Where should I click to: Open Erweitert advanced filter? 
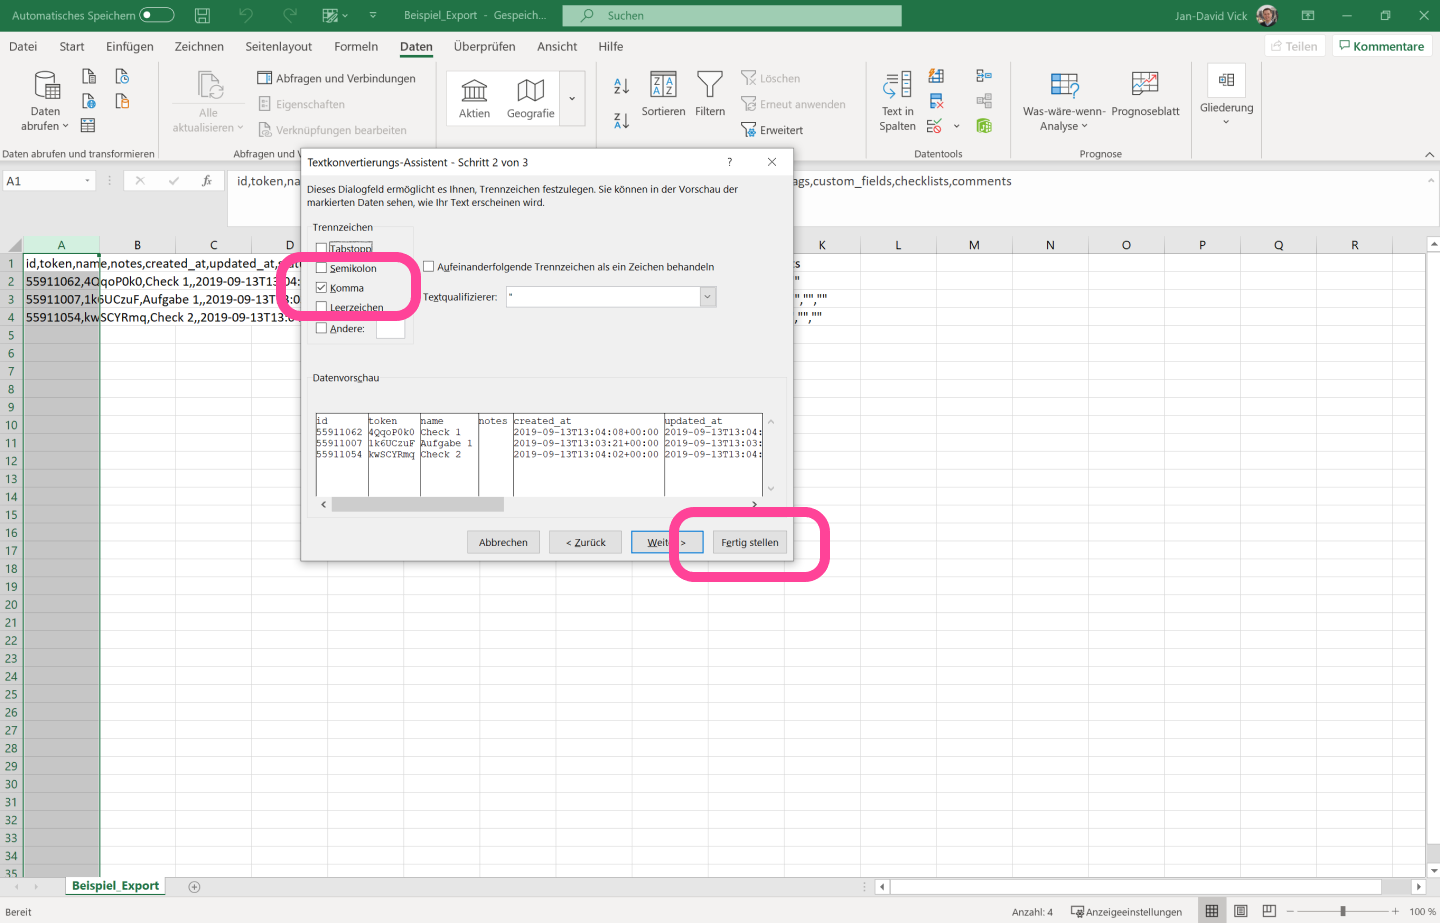(772, 130)
